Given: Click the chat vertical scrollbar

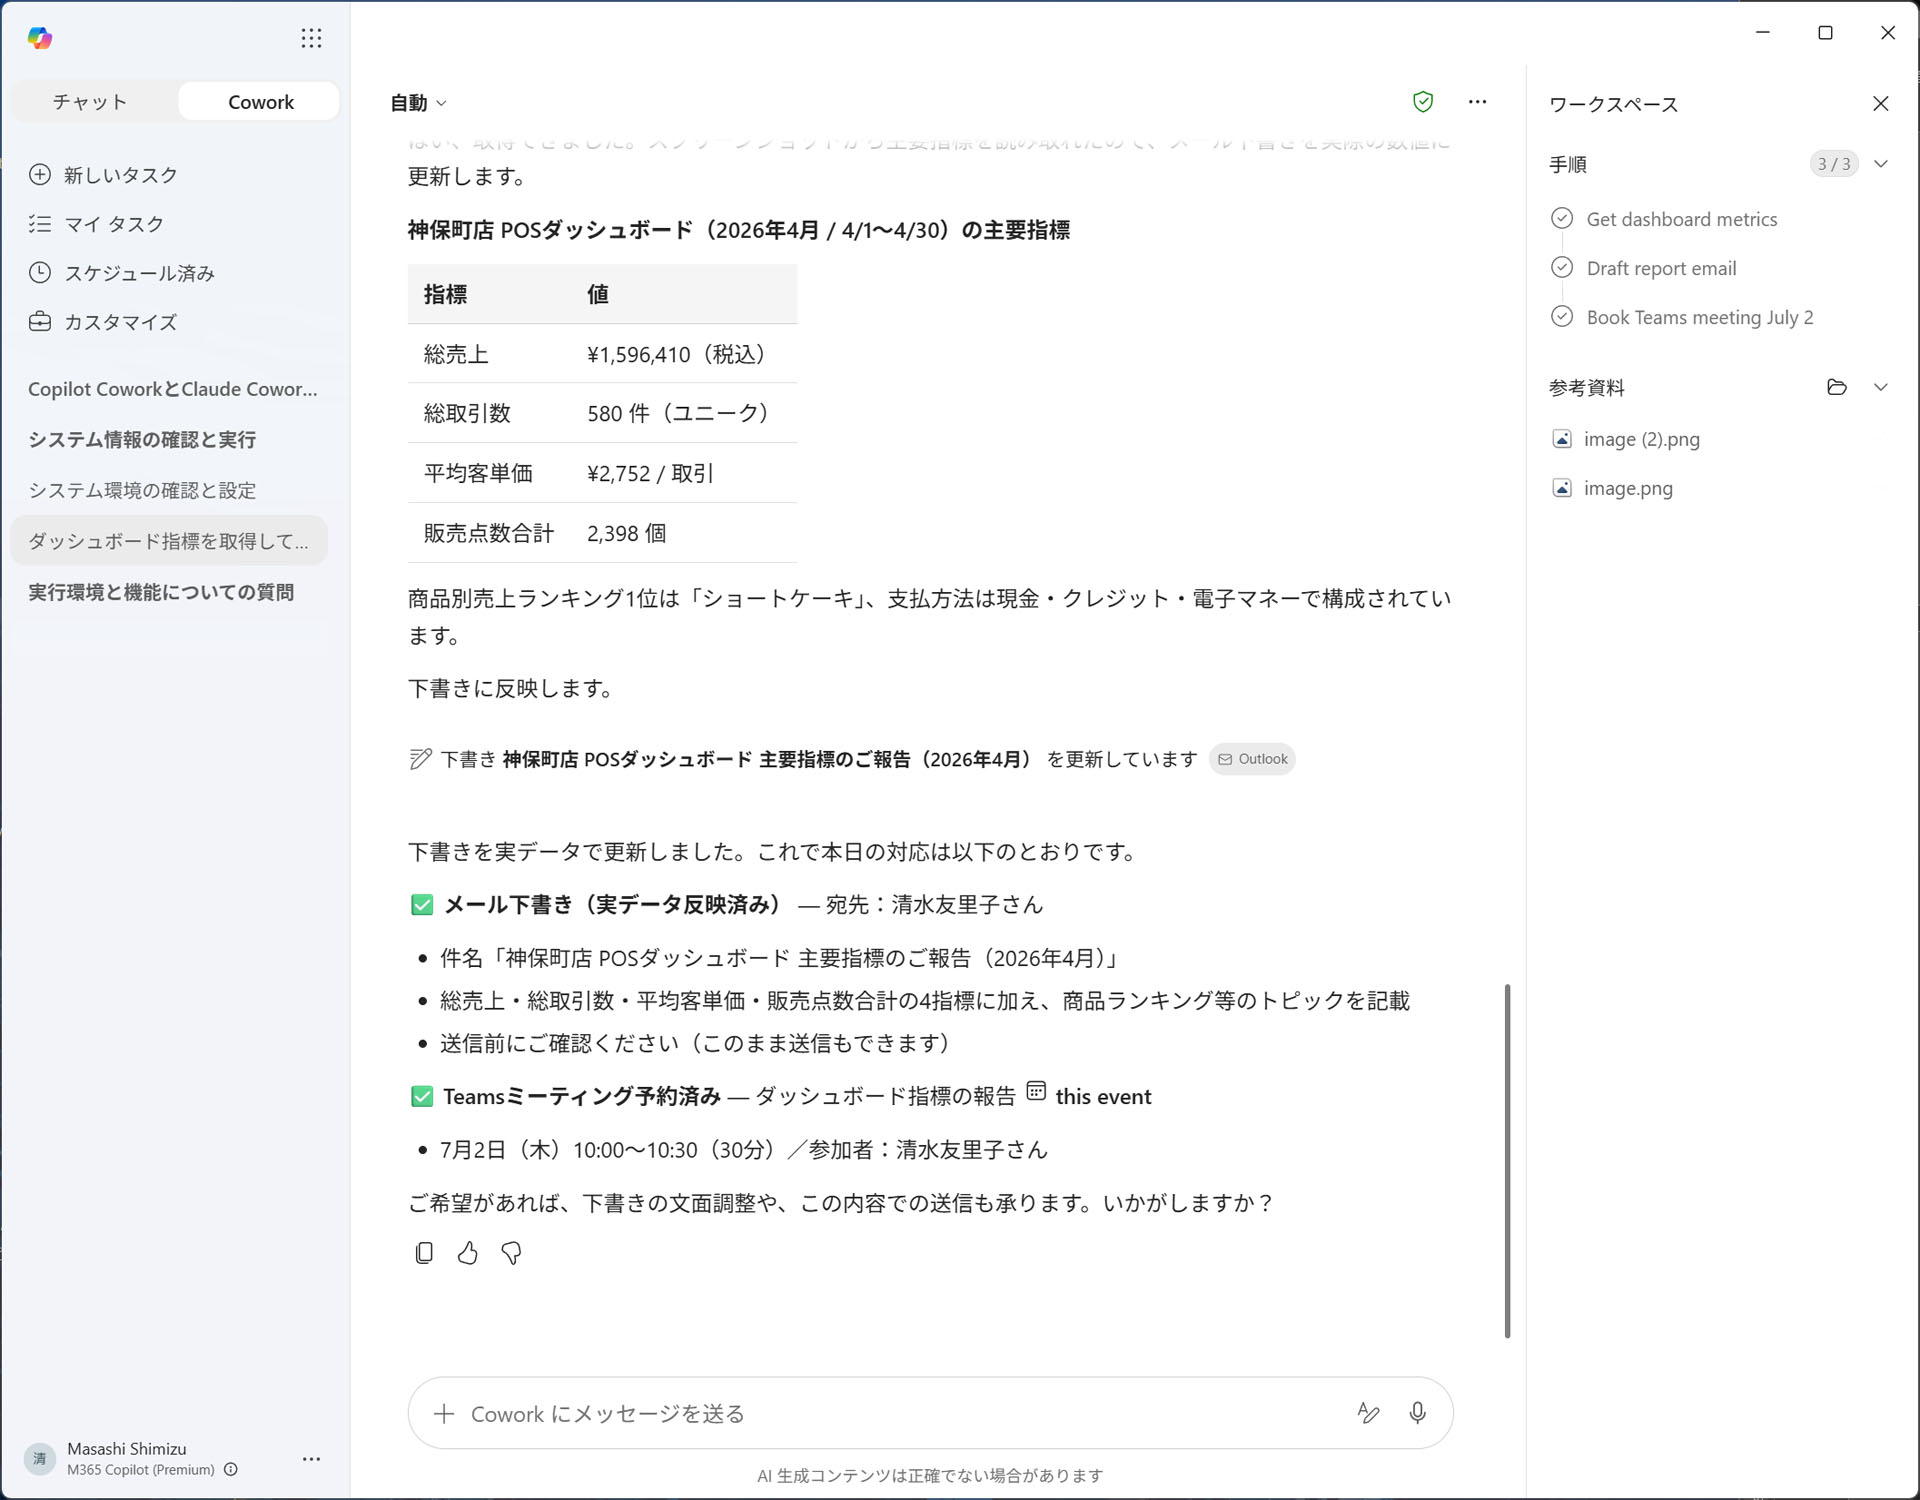Looking at the screenshot, I should 1507,1160.
